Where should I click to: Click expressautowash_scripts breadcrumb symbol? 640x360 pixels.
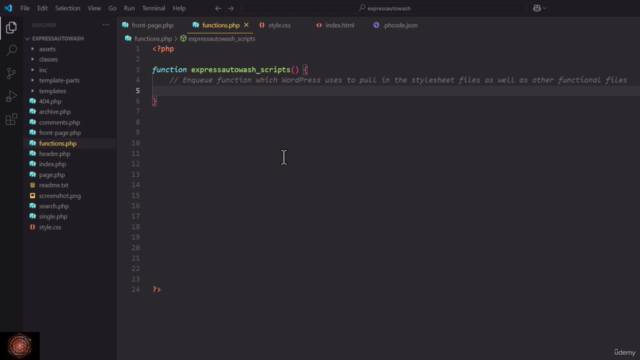pyautogui.click(x=222, y=39)
